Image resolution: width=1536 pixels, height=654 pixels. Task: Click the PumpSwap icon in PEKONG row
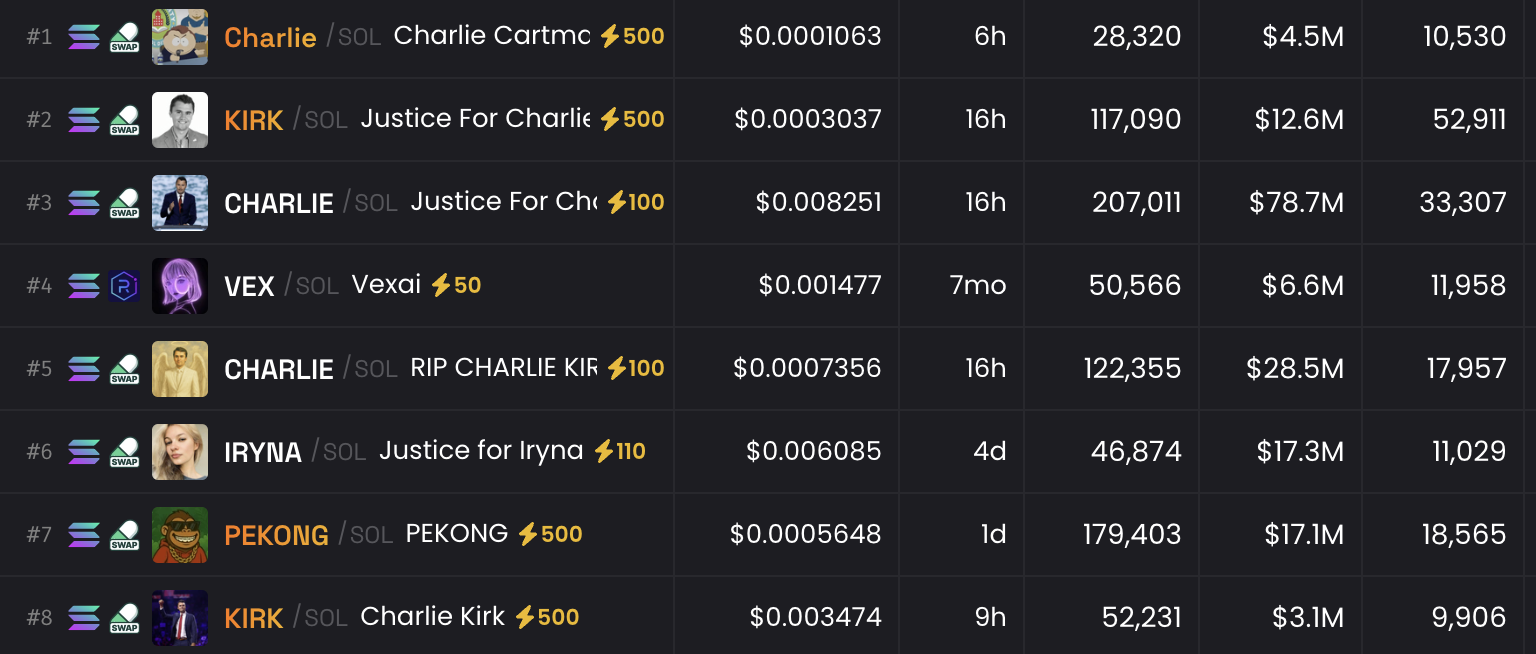124,535
